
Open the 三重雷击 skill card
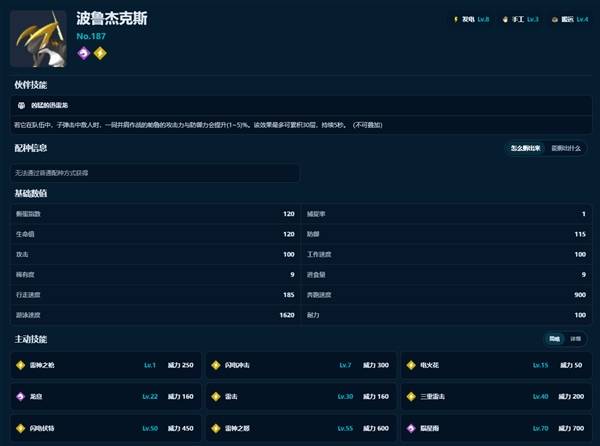coord(496,397)
